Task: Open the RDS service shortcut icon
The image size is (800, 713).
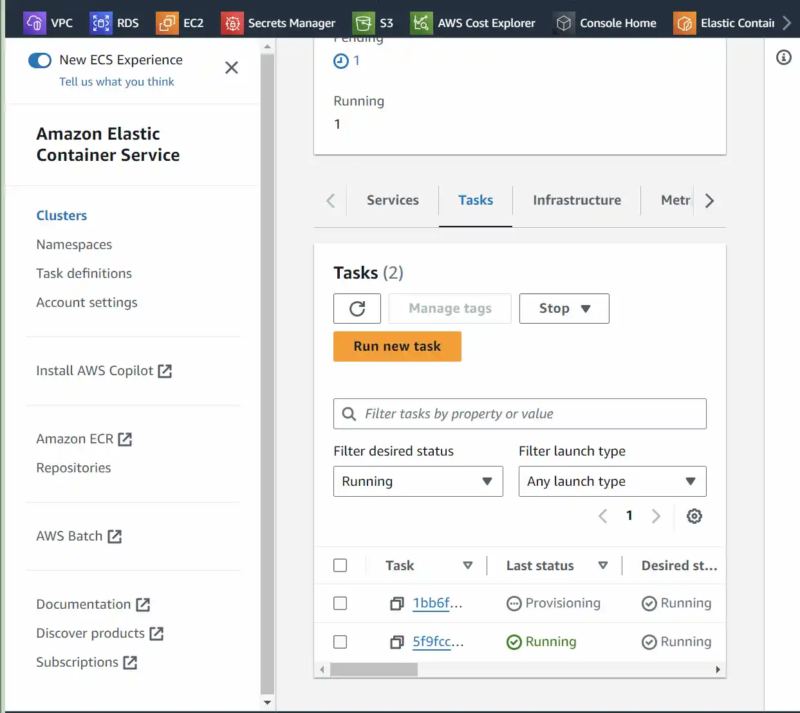Action: [x=101, y=23]
